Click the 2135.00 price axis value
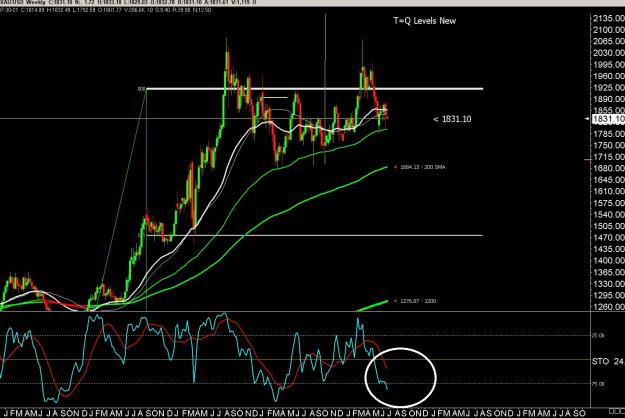The width and height of the screenshot is (625, 418). 609,18
